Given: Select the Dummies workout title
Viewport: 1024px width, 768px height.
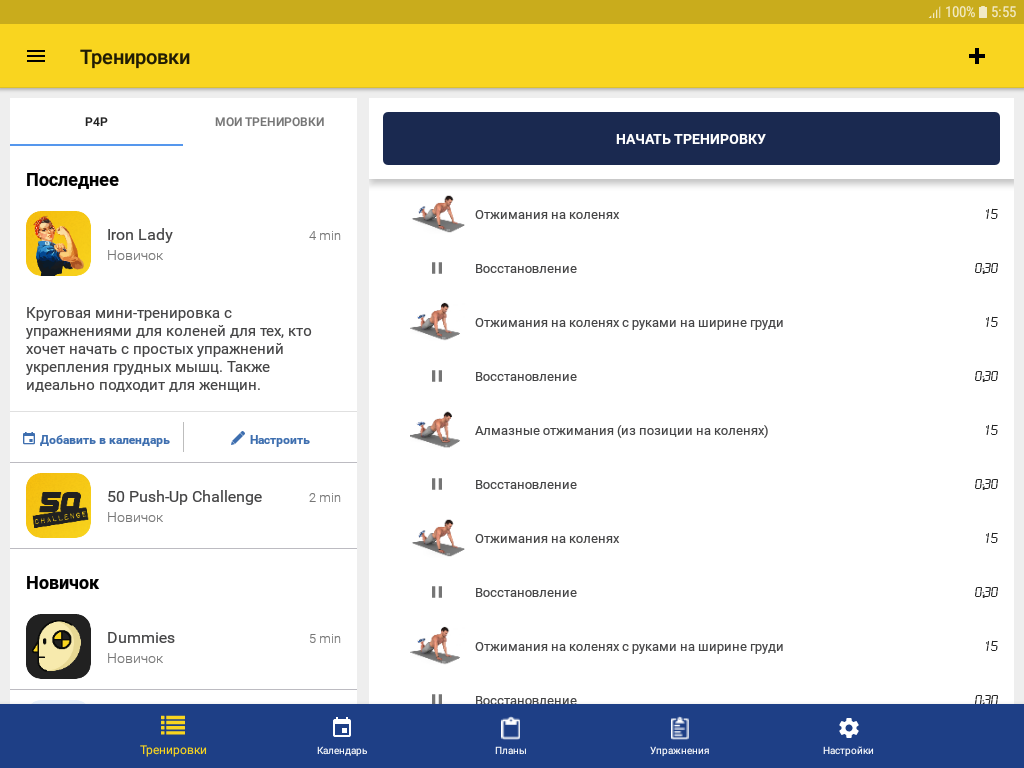Looking at the screenshot, I should coord(141,637).
